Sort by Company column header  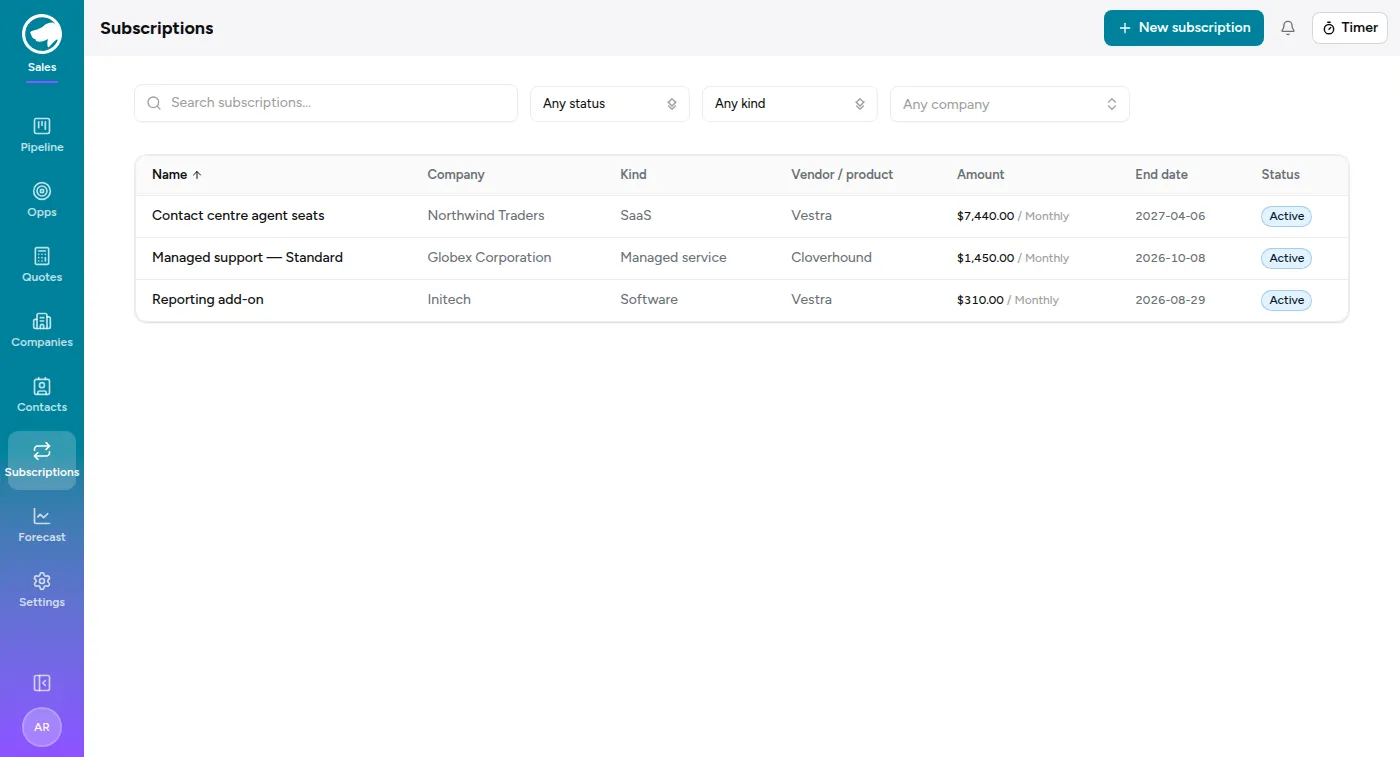click(x=456, y=174)
